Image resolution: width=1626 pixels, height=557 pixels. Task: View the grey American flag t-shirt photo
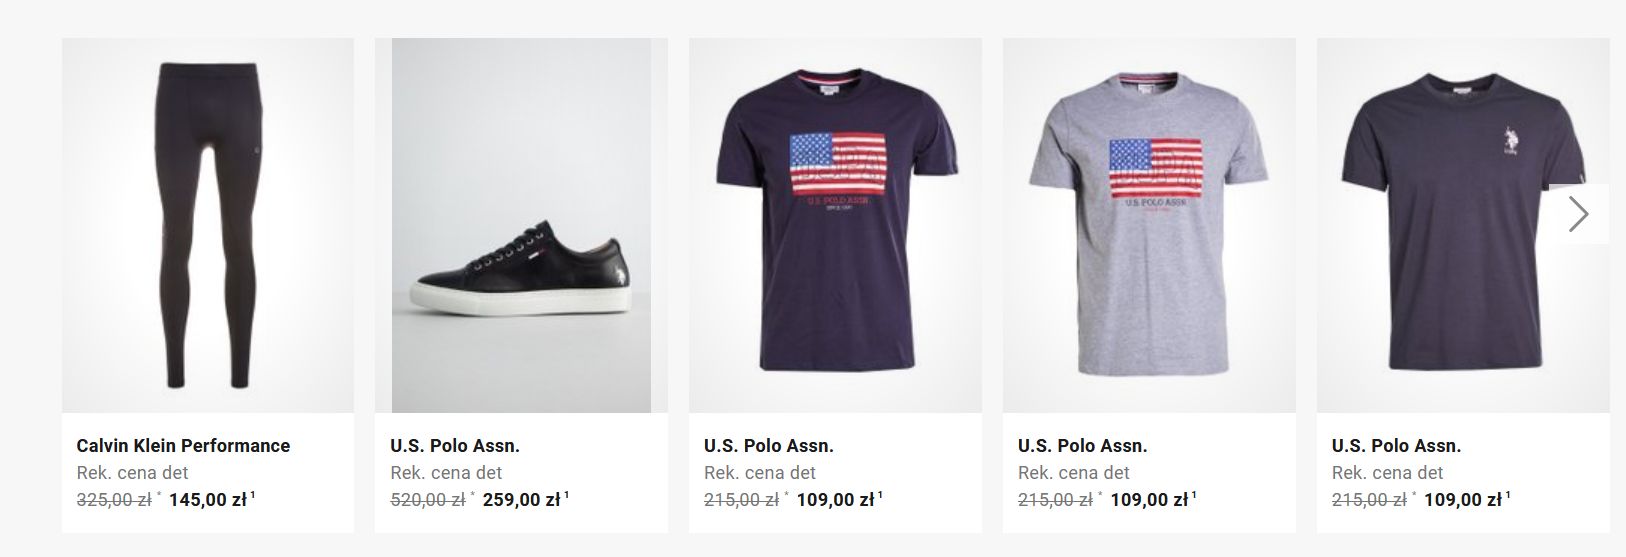(x=1149, y=226)
